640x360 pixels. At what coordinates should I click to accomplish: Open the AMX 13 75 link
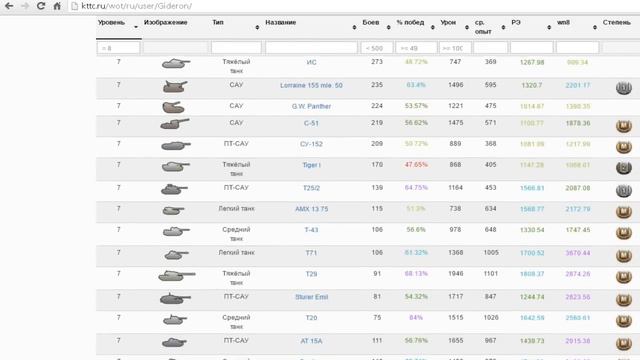coord(311,209)
